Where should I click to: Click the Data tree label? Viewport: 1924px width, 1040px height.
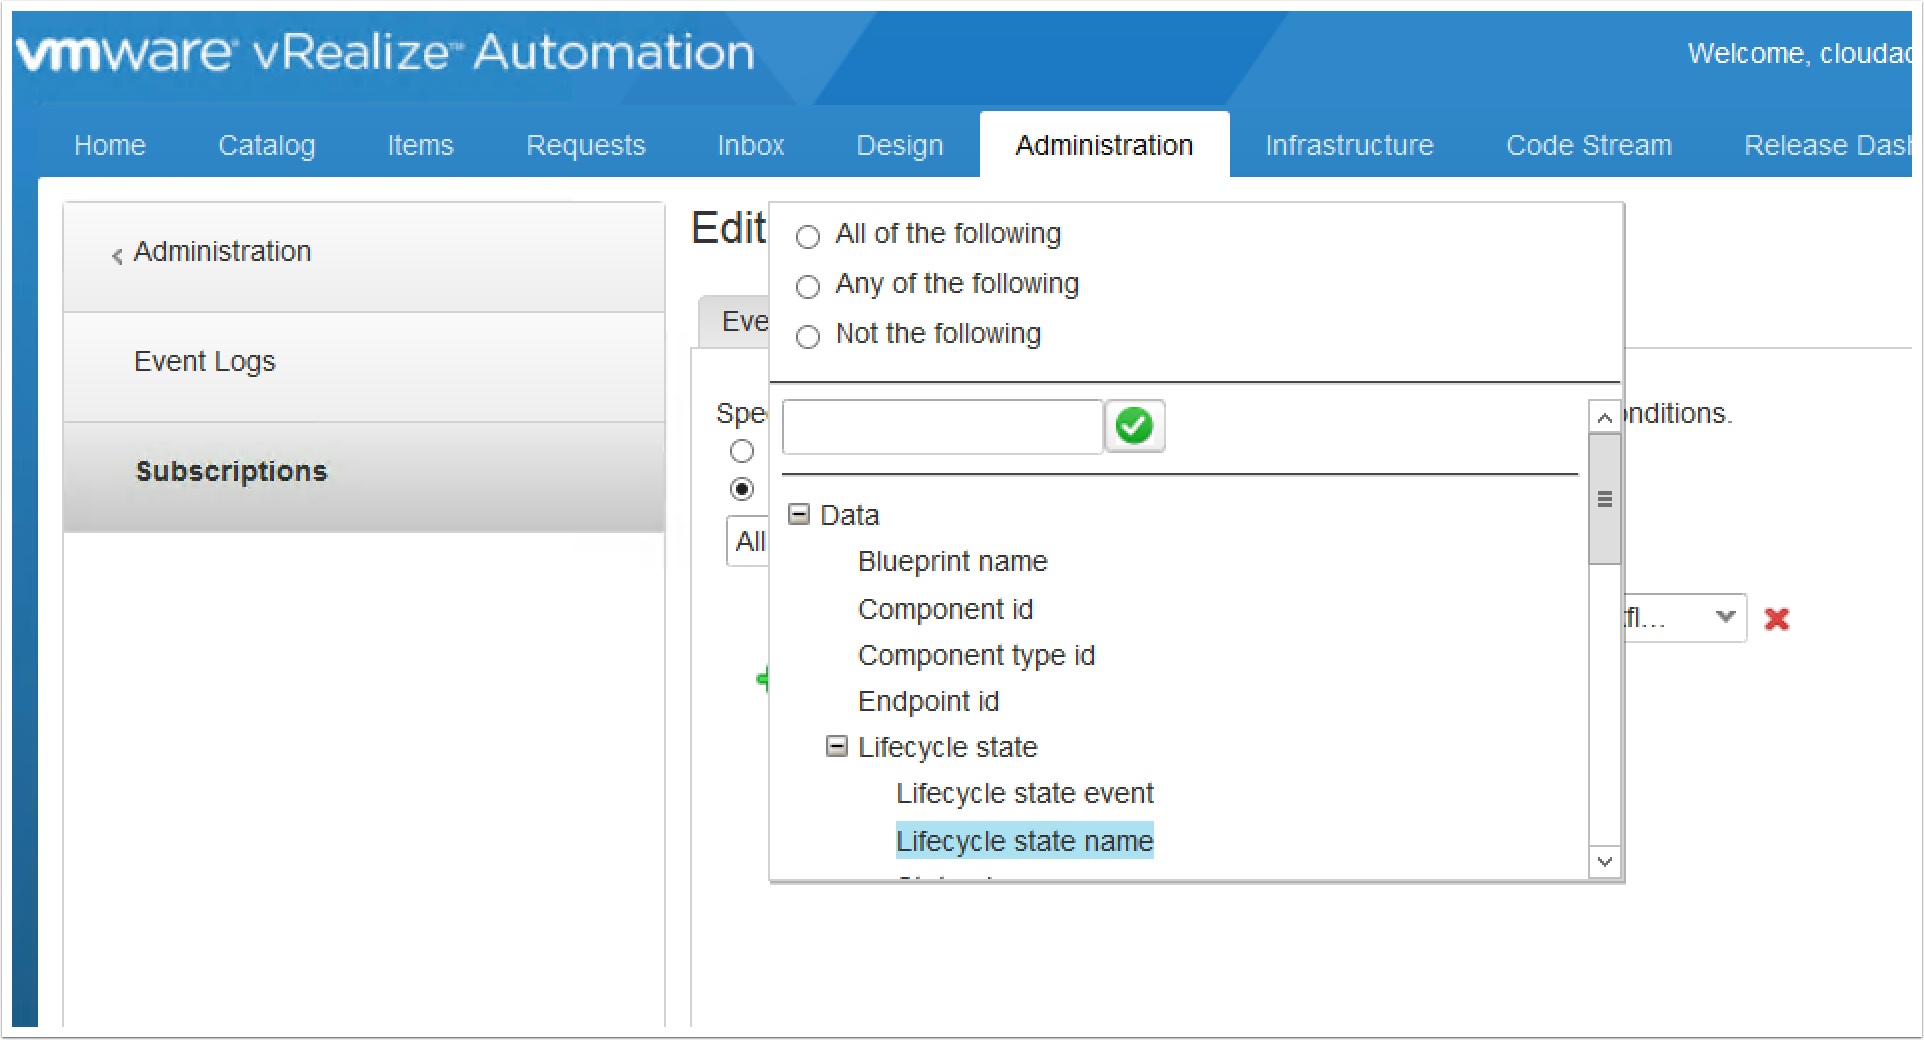tap(849, 515)
